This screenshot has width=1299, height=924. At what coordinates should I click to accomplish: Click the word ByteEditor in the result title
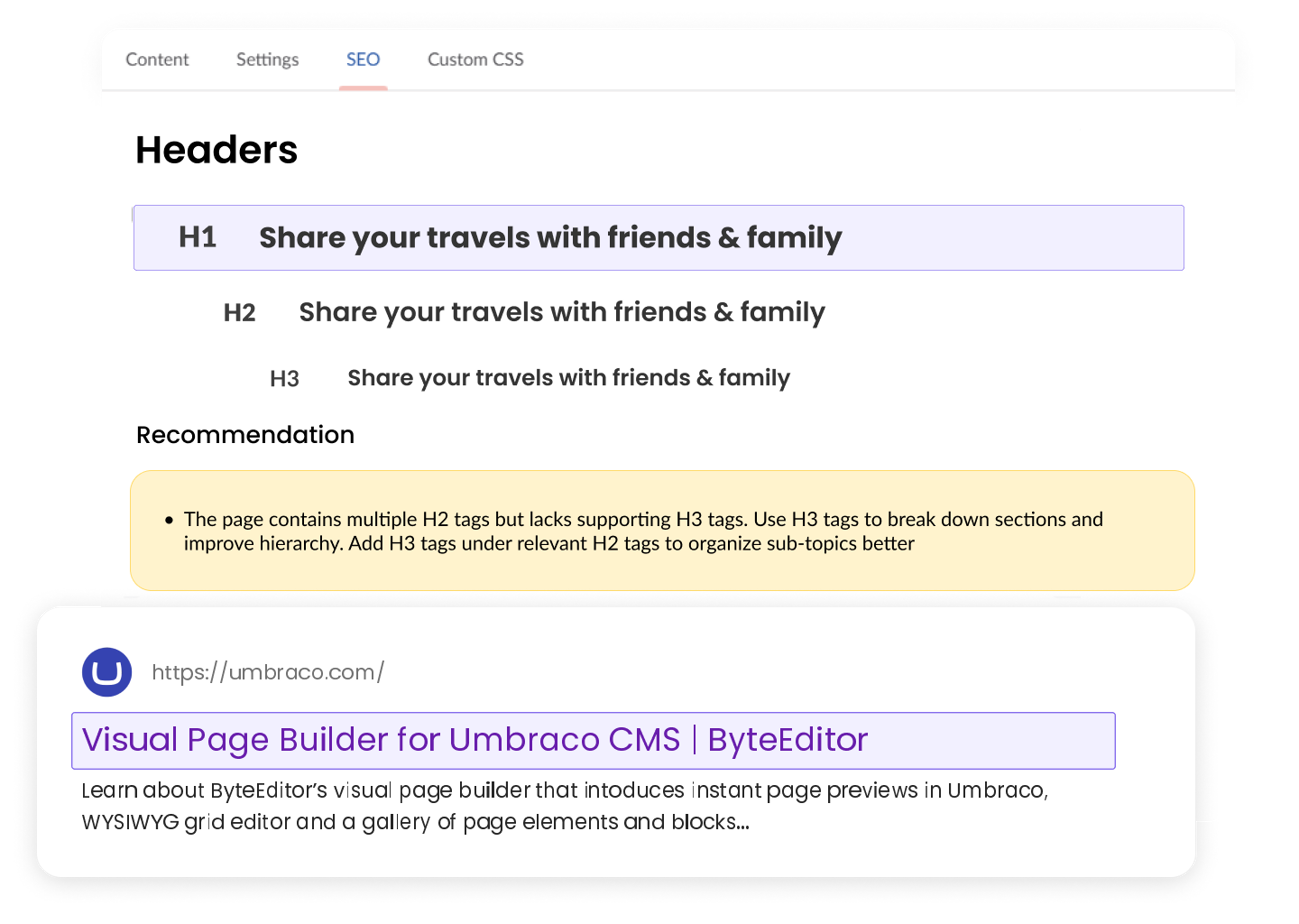788,740
